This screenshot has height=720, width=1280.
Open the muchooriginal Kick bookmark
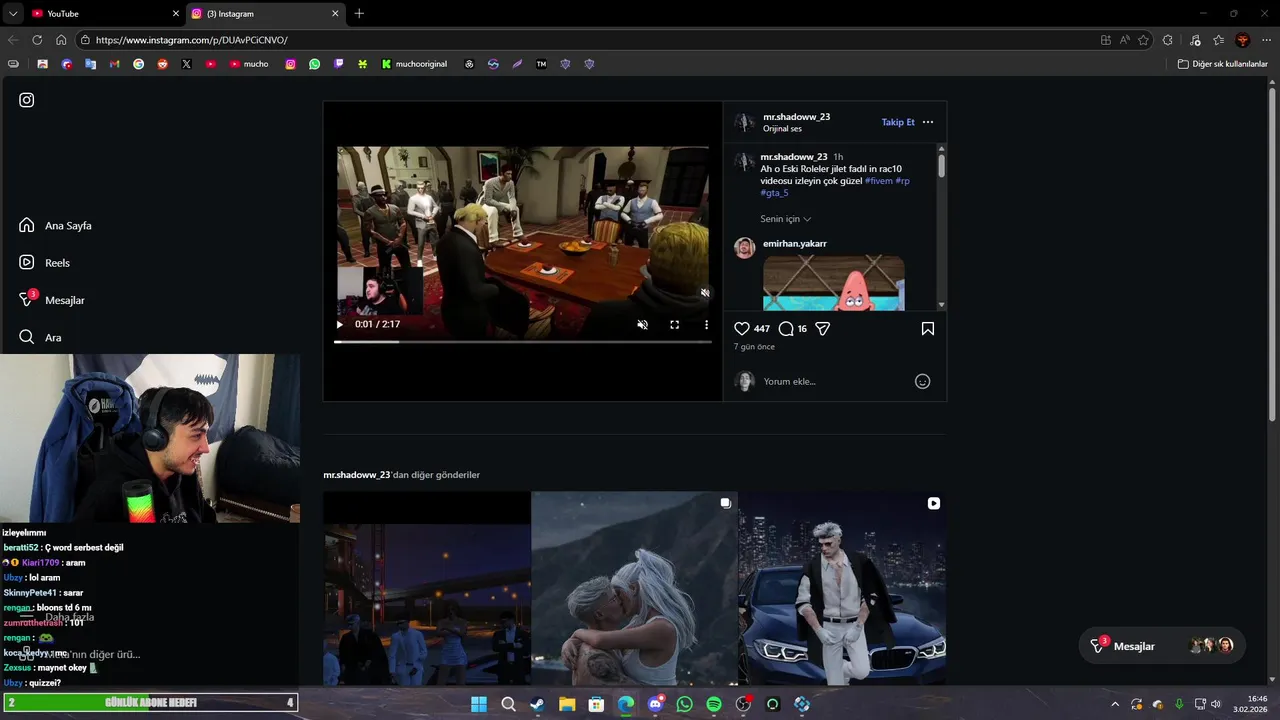pyautogui.click(x=414, y=64)
